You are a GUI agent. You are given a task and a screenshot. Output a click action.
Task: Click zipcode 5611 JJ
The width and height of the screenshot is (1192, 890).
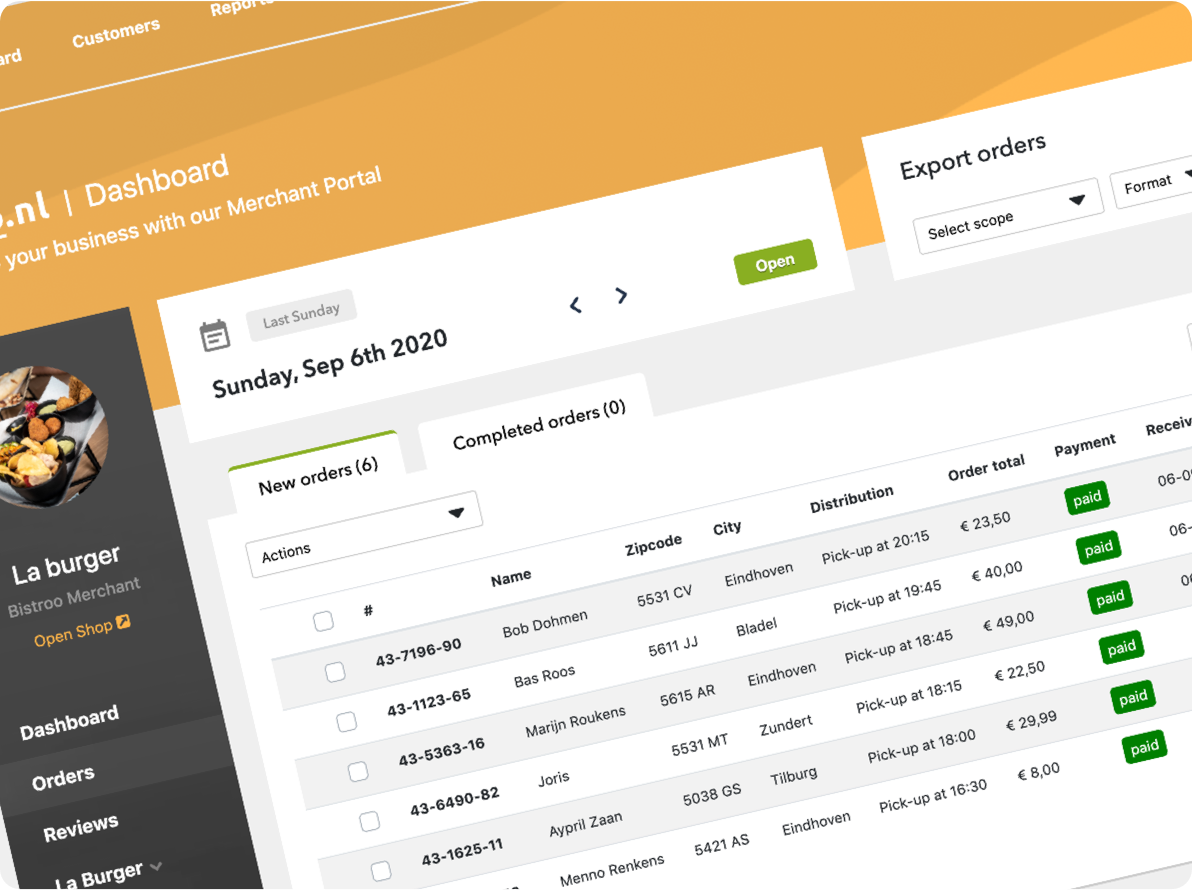click(x=673, y=648)
